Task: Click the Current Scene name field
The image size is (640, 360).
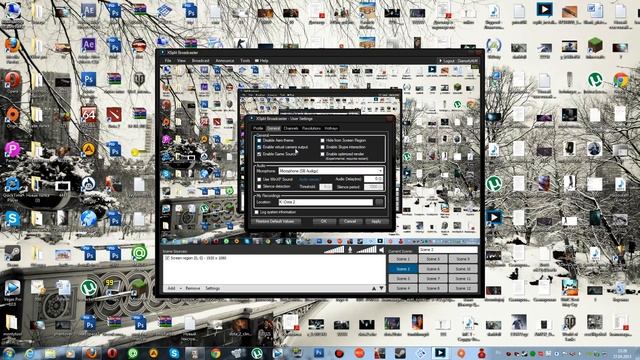Action: tap(448, 249)
